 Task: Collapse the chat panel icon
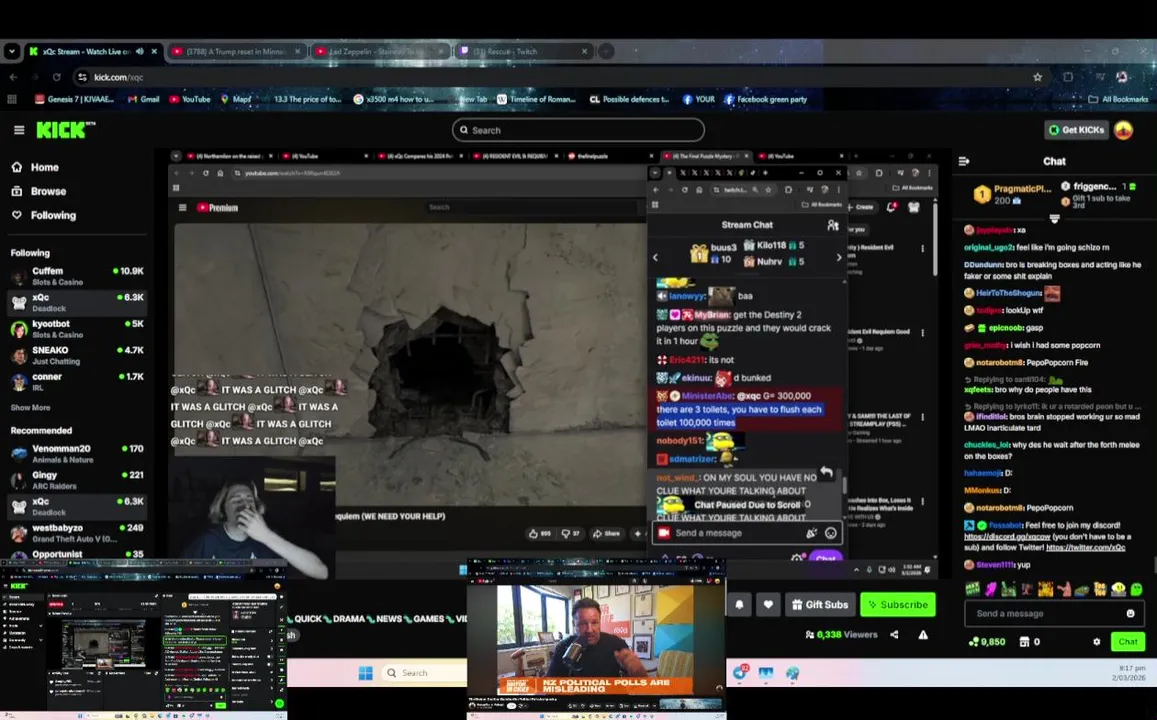coord(964,161)
